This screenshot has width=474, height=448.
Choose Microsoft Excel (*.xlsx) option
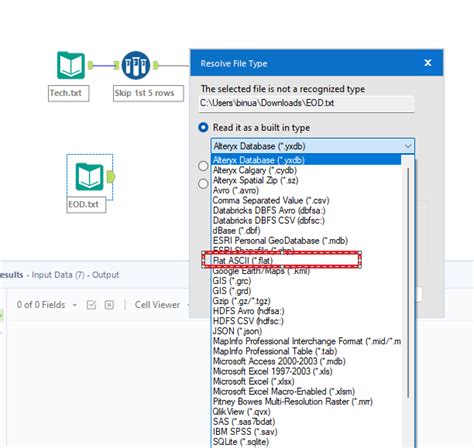(x=306, y=381)
